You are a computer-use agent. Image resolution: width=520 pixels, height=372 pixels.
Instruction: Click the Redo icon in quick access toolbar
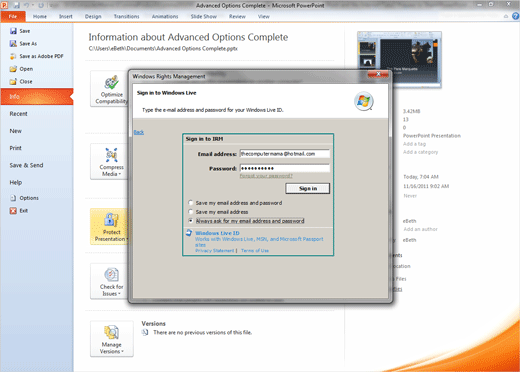(x=41, y=5)
